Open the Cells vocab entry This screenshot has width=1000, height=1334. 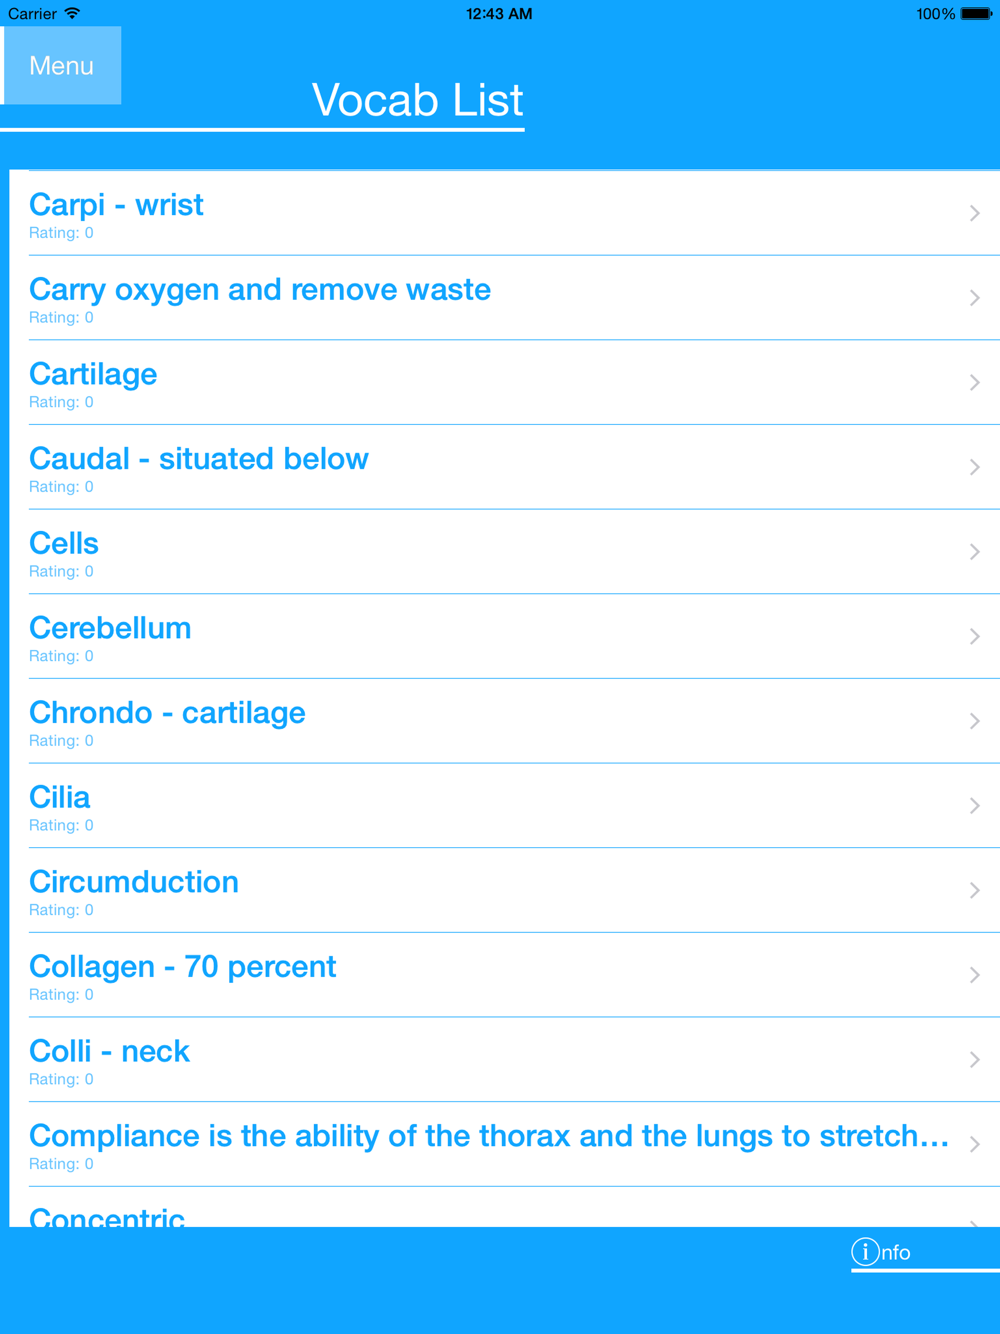click(505, 552)
